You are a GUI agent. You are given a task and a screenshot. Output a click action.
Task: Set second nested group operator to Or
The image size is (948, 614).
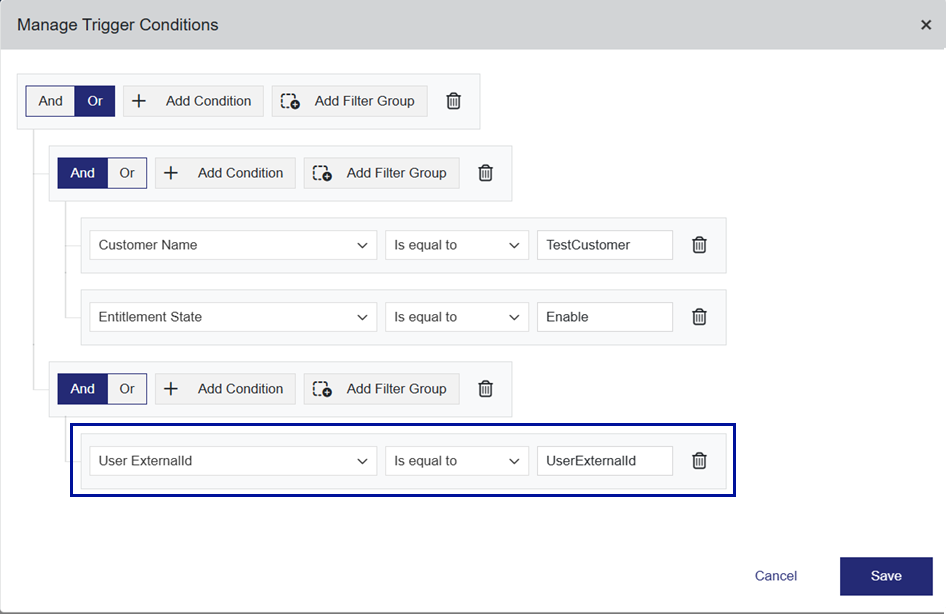(127, 389)
